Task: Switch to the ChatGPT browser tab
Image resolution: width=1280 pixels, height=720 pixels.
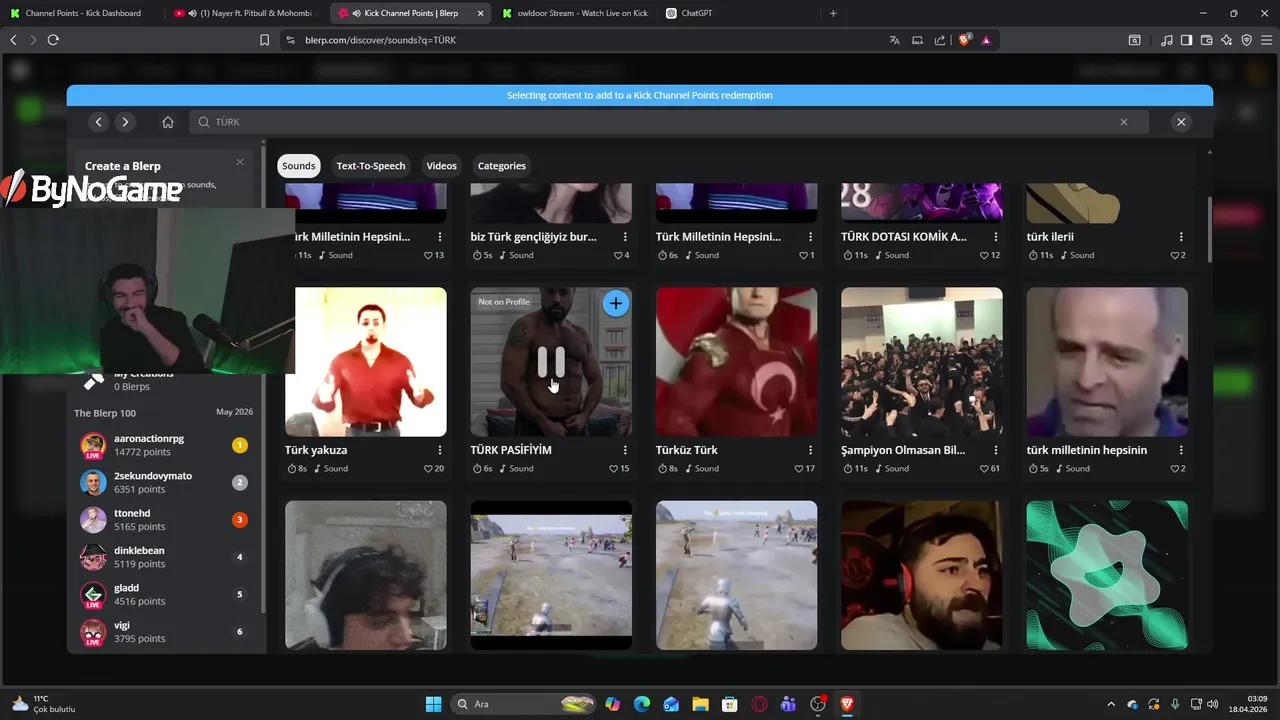Action: pyautogui.click(x=740, y=13)
